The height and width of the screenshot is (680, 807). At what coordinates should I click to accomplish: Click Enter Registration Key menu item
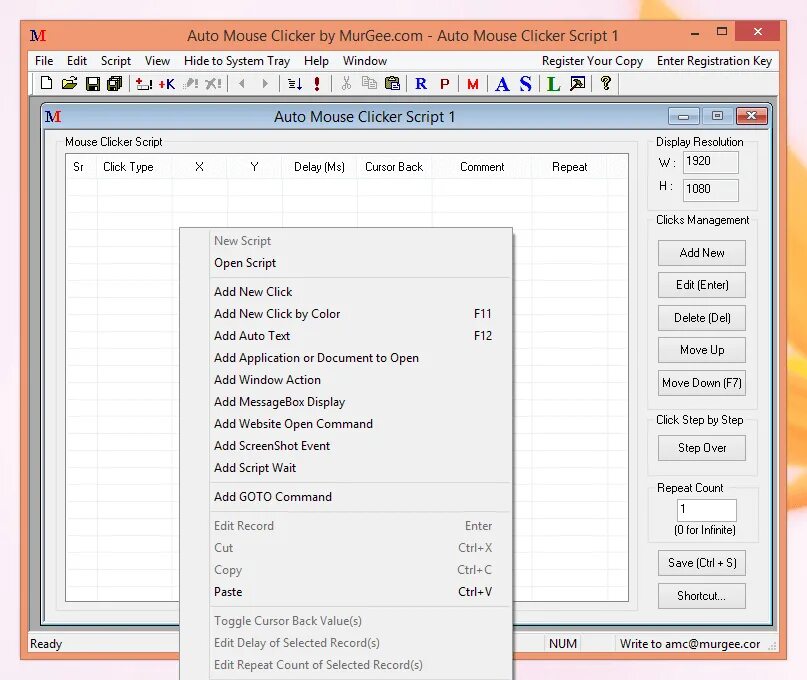click(714, 61)
